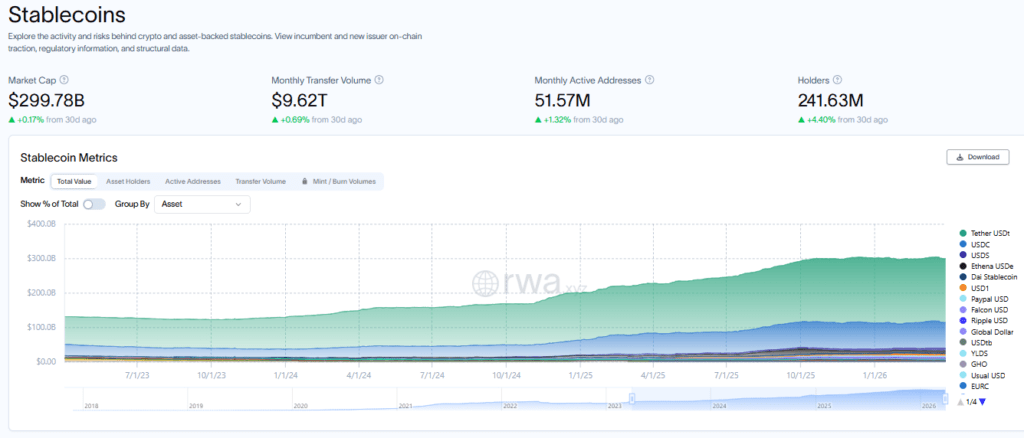This screenshot has height=438, width=1024.
Task: Click Dai Stablecoin color dot in legend
Action: tap(962, 277)
